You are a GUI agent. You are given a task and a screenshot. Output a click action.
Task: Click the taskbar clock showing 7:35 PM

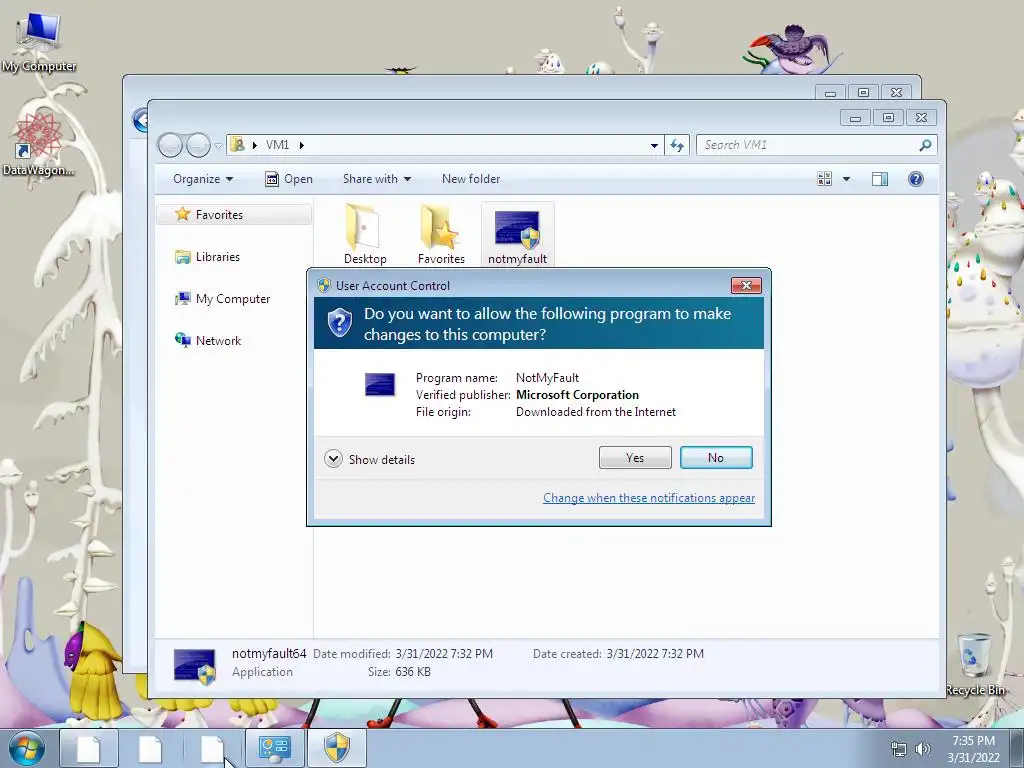click(973, 749)
